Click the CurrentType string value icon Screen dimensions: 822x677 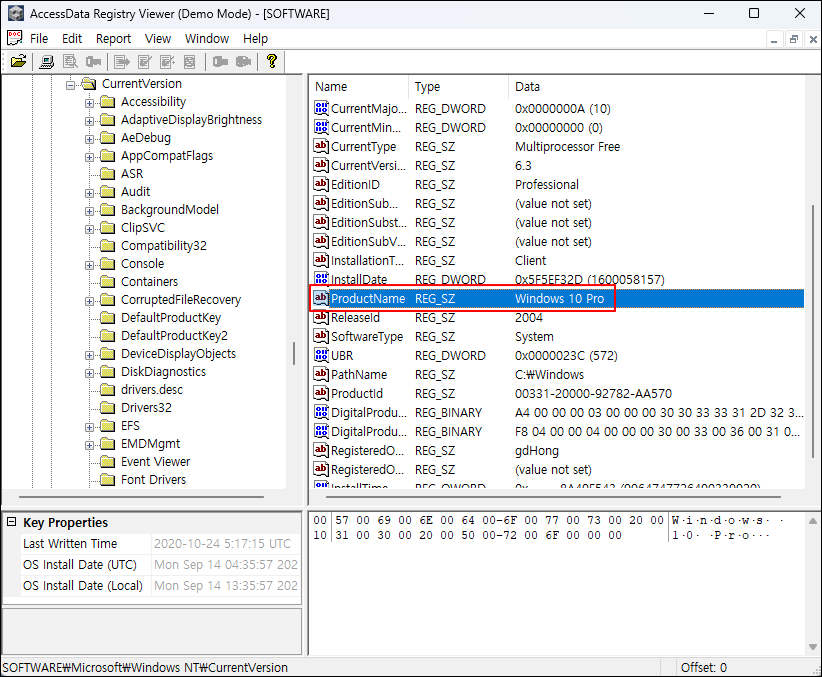coord(321,146)
